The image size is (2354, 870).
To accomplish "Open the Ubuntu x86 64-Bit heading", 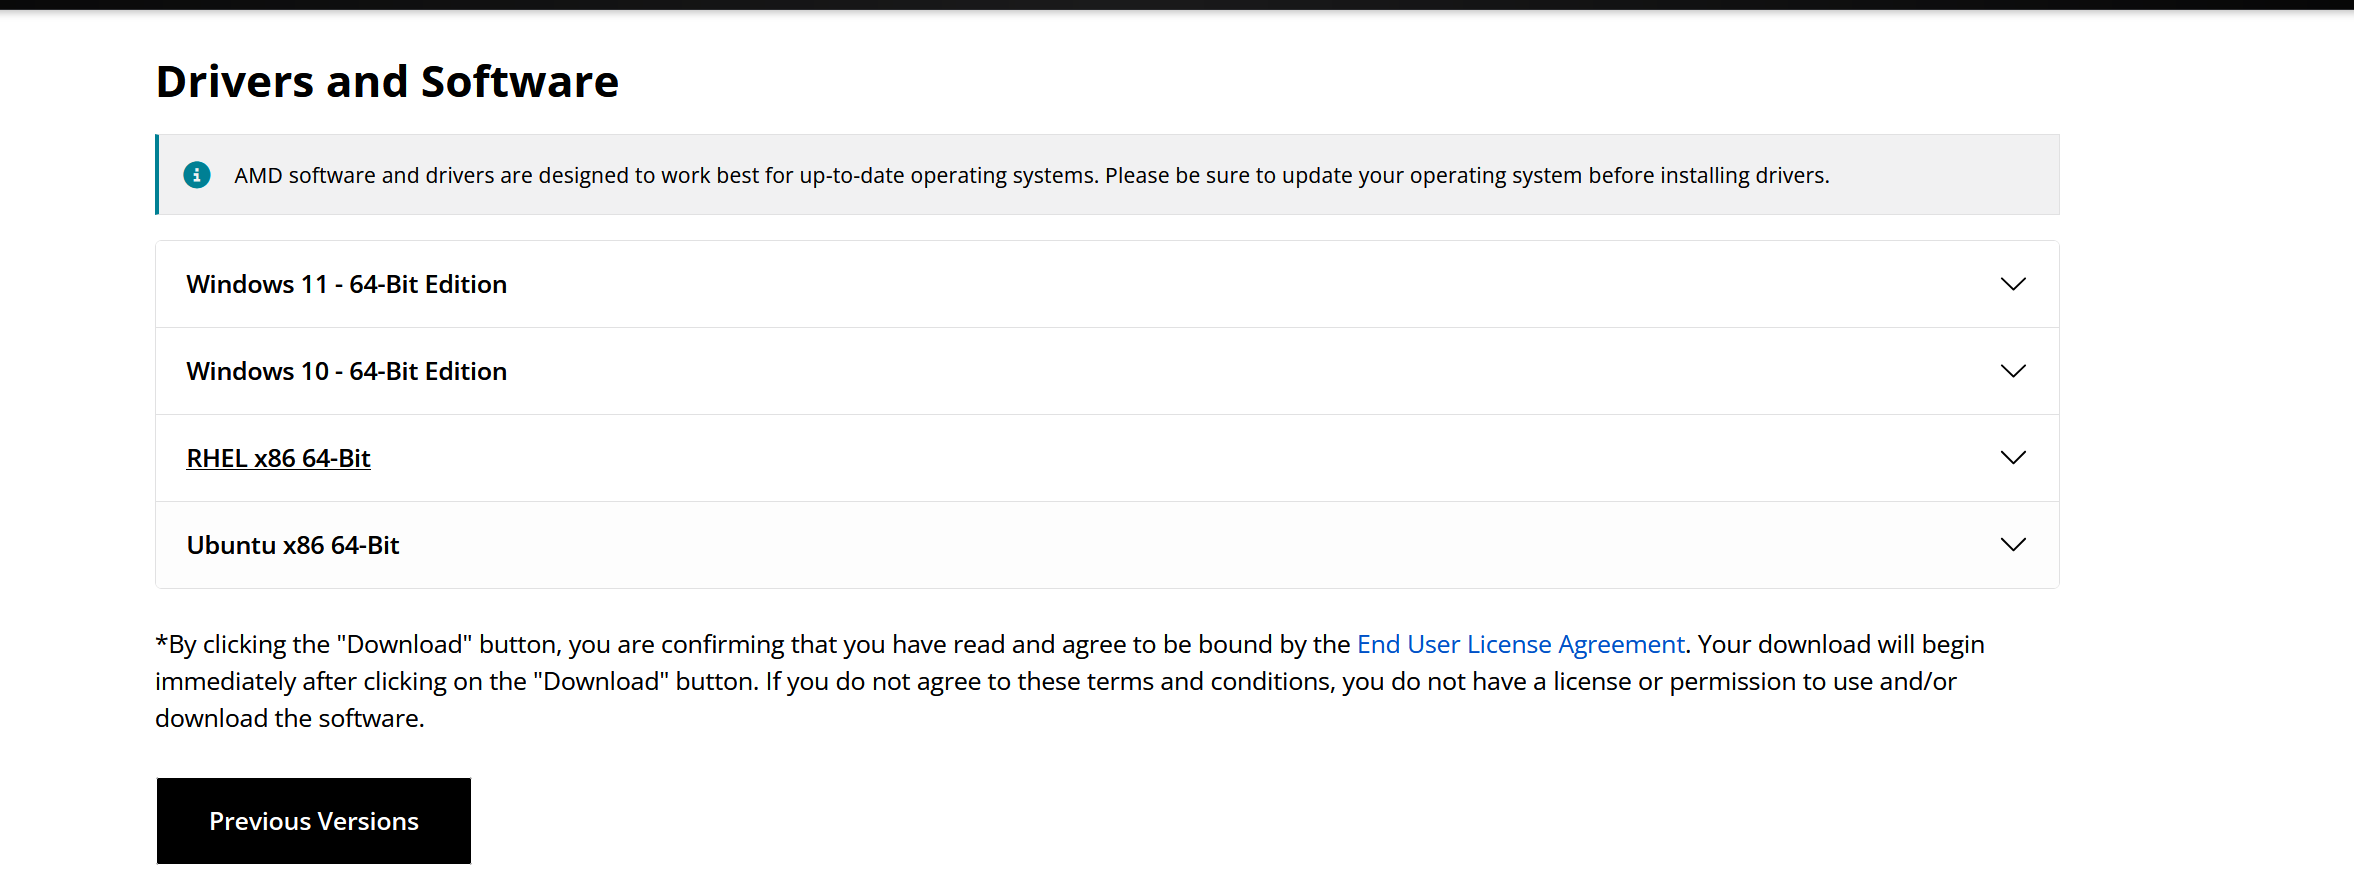I will click(x=293, y=545).
